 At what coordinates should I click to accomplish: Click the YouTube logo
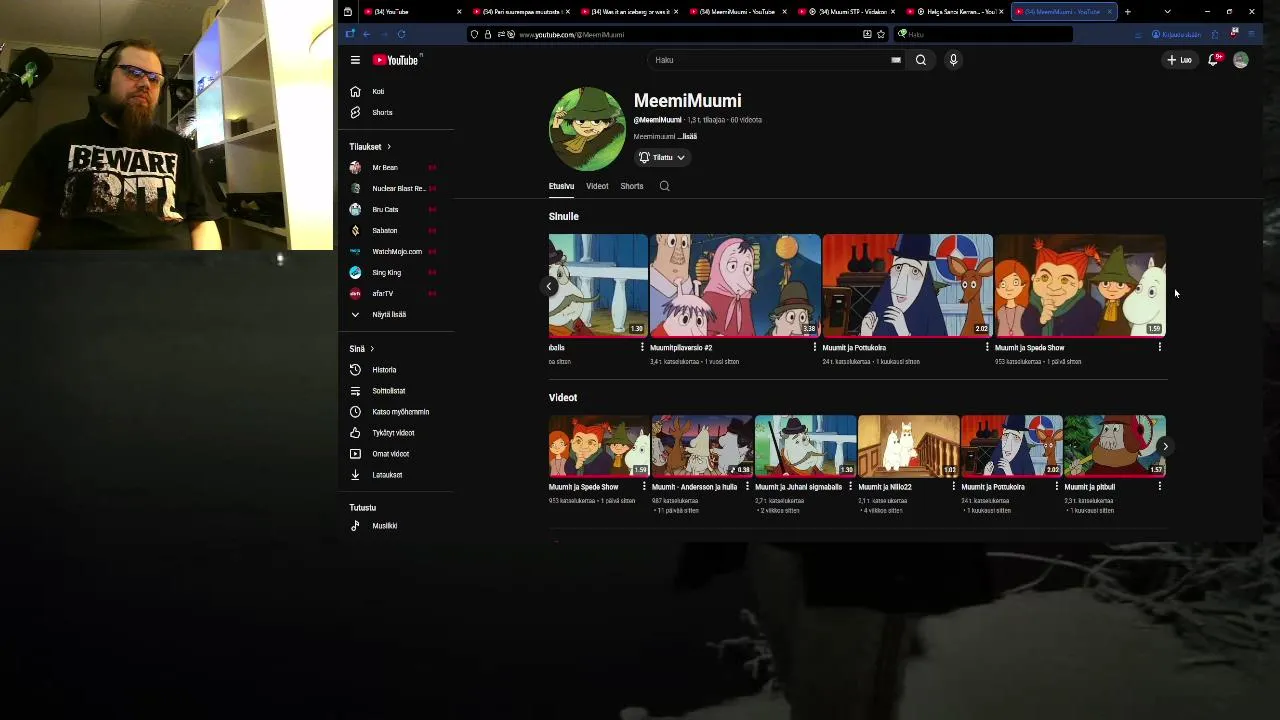click(397, 60)
